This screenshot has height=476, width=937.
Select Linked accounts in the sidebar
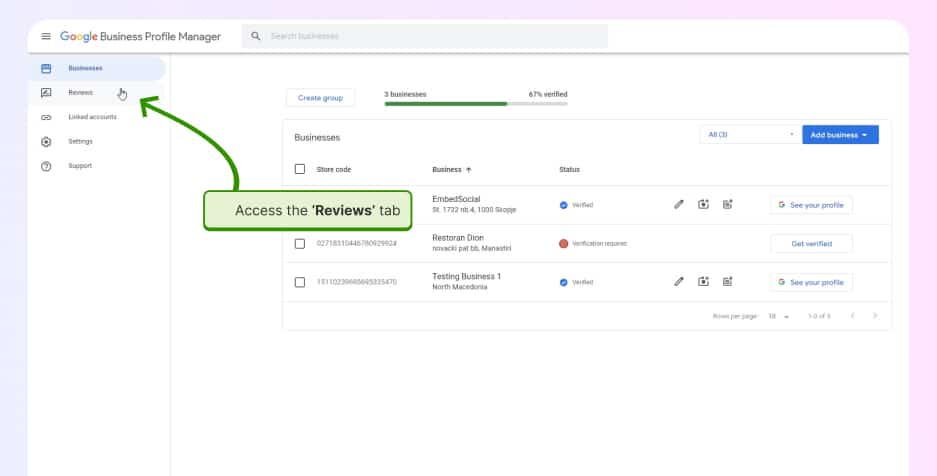92,117
